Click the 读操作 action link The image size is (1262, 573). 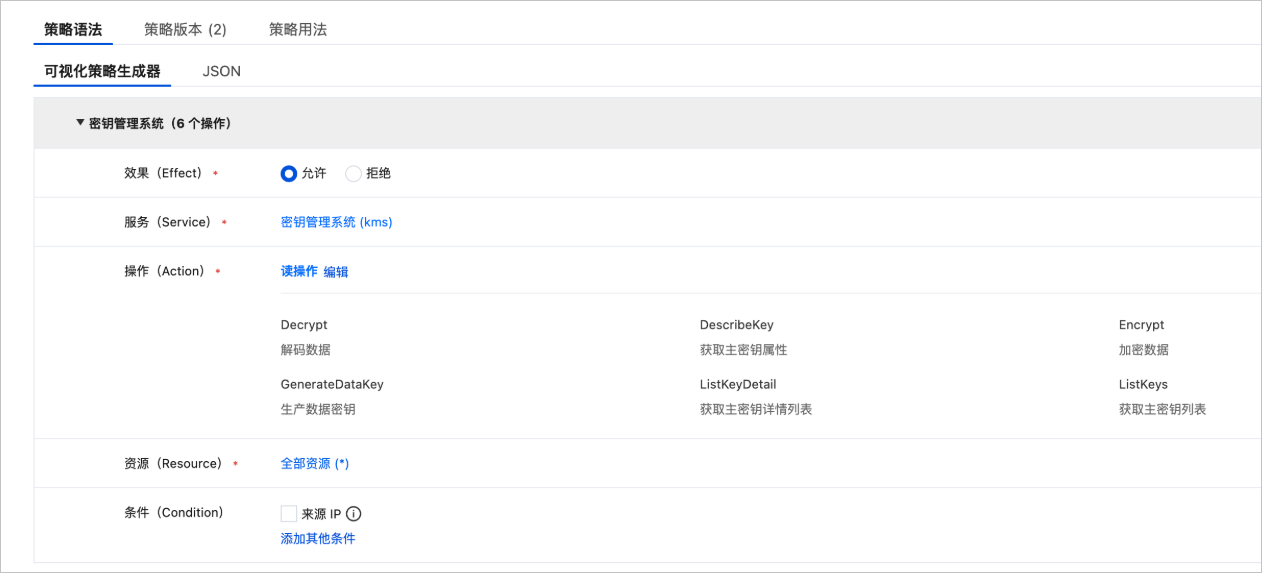299,271
